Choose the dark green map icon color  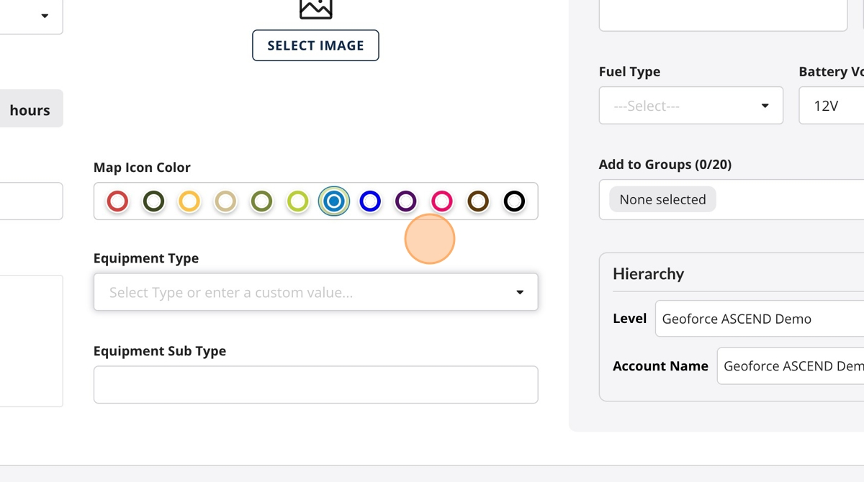[154, 202]
